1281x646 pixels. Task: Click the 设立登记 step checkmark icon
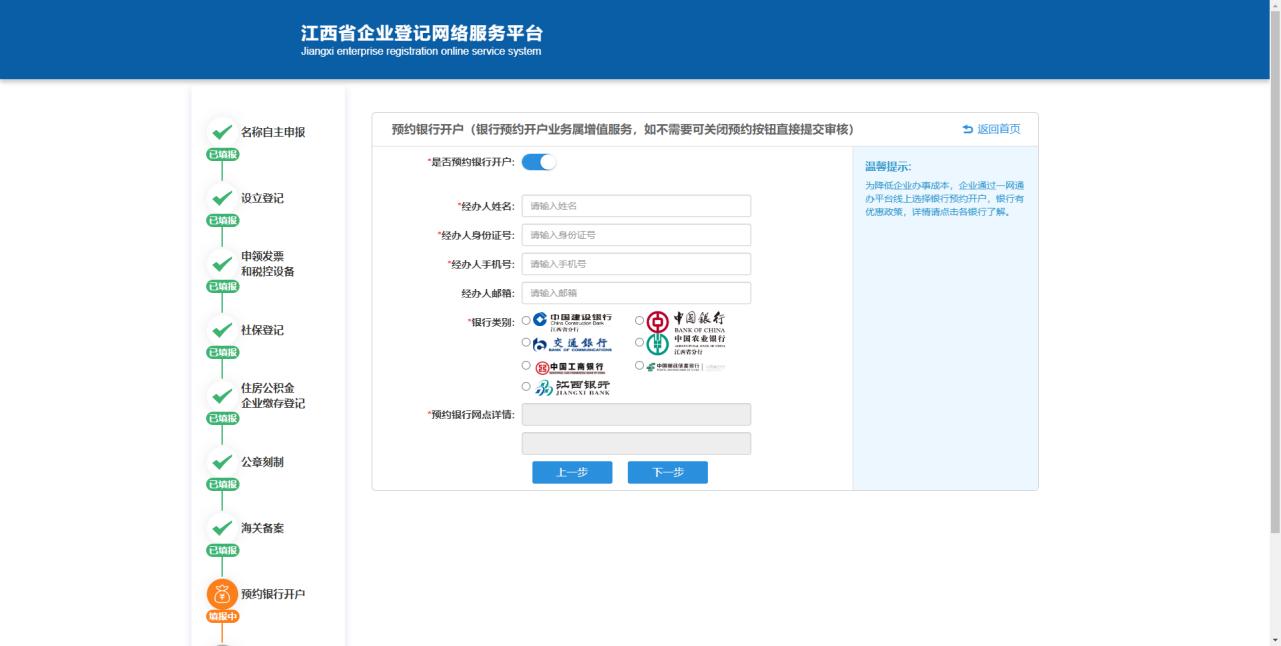[222, 198]
